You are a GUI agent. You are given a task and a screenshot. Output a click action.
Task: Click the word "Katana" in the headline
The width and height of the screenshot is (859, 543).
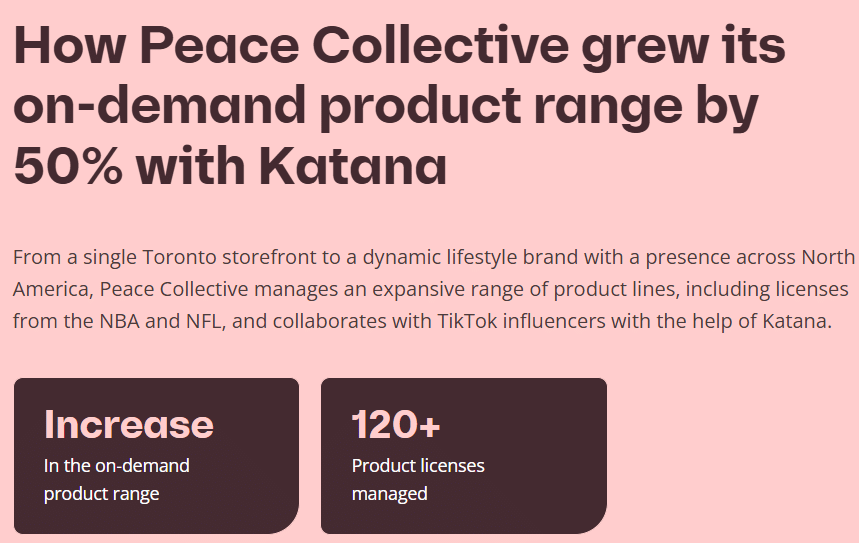(353, 167)
